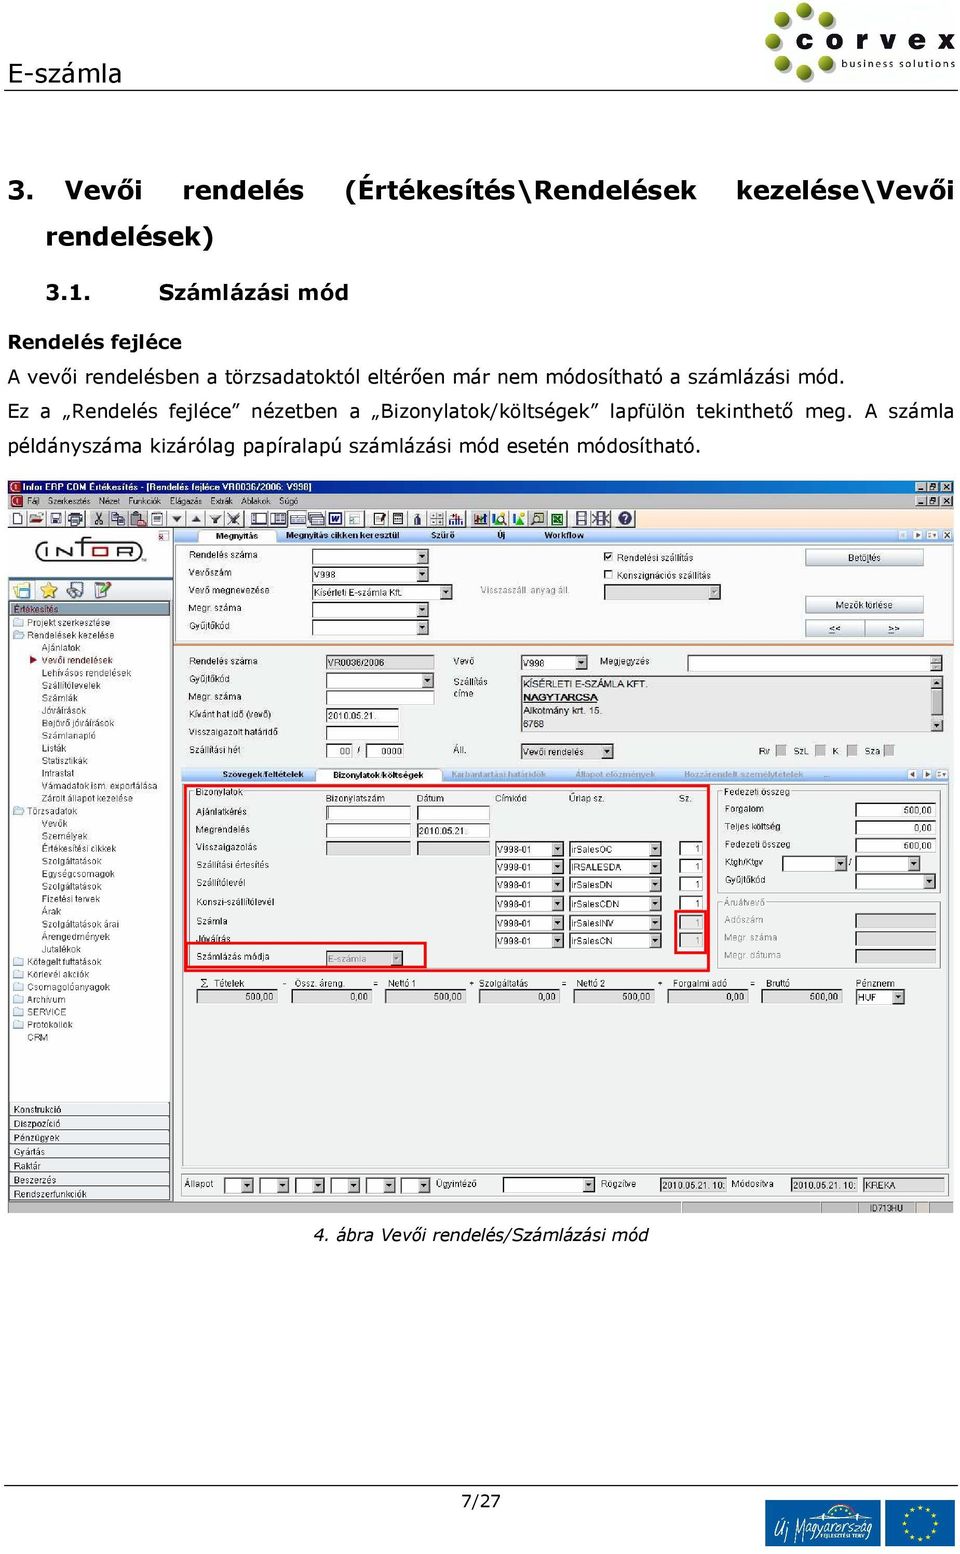Toggle the Konszignációs szállítás checkbox

(x=608, y=575)
